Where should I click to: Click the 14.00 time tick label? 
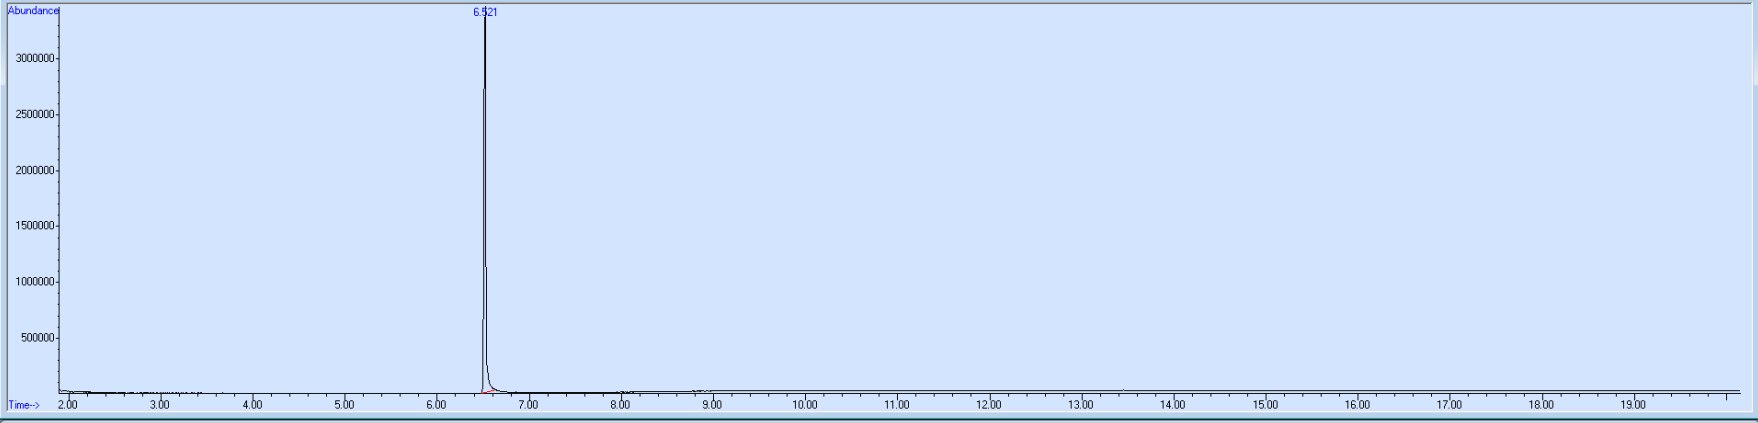click(x=1173, y=405)
